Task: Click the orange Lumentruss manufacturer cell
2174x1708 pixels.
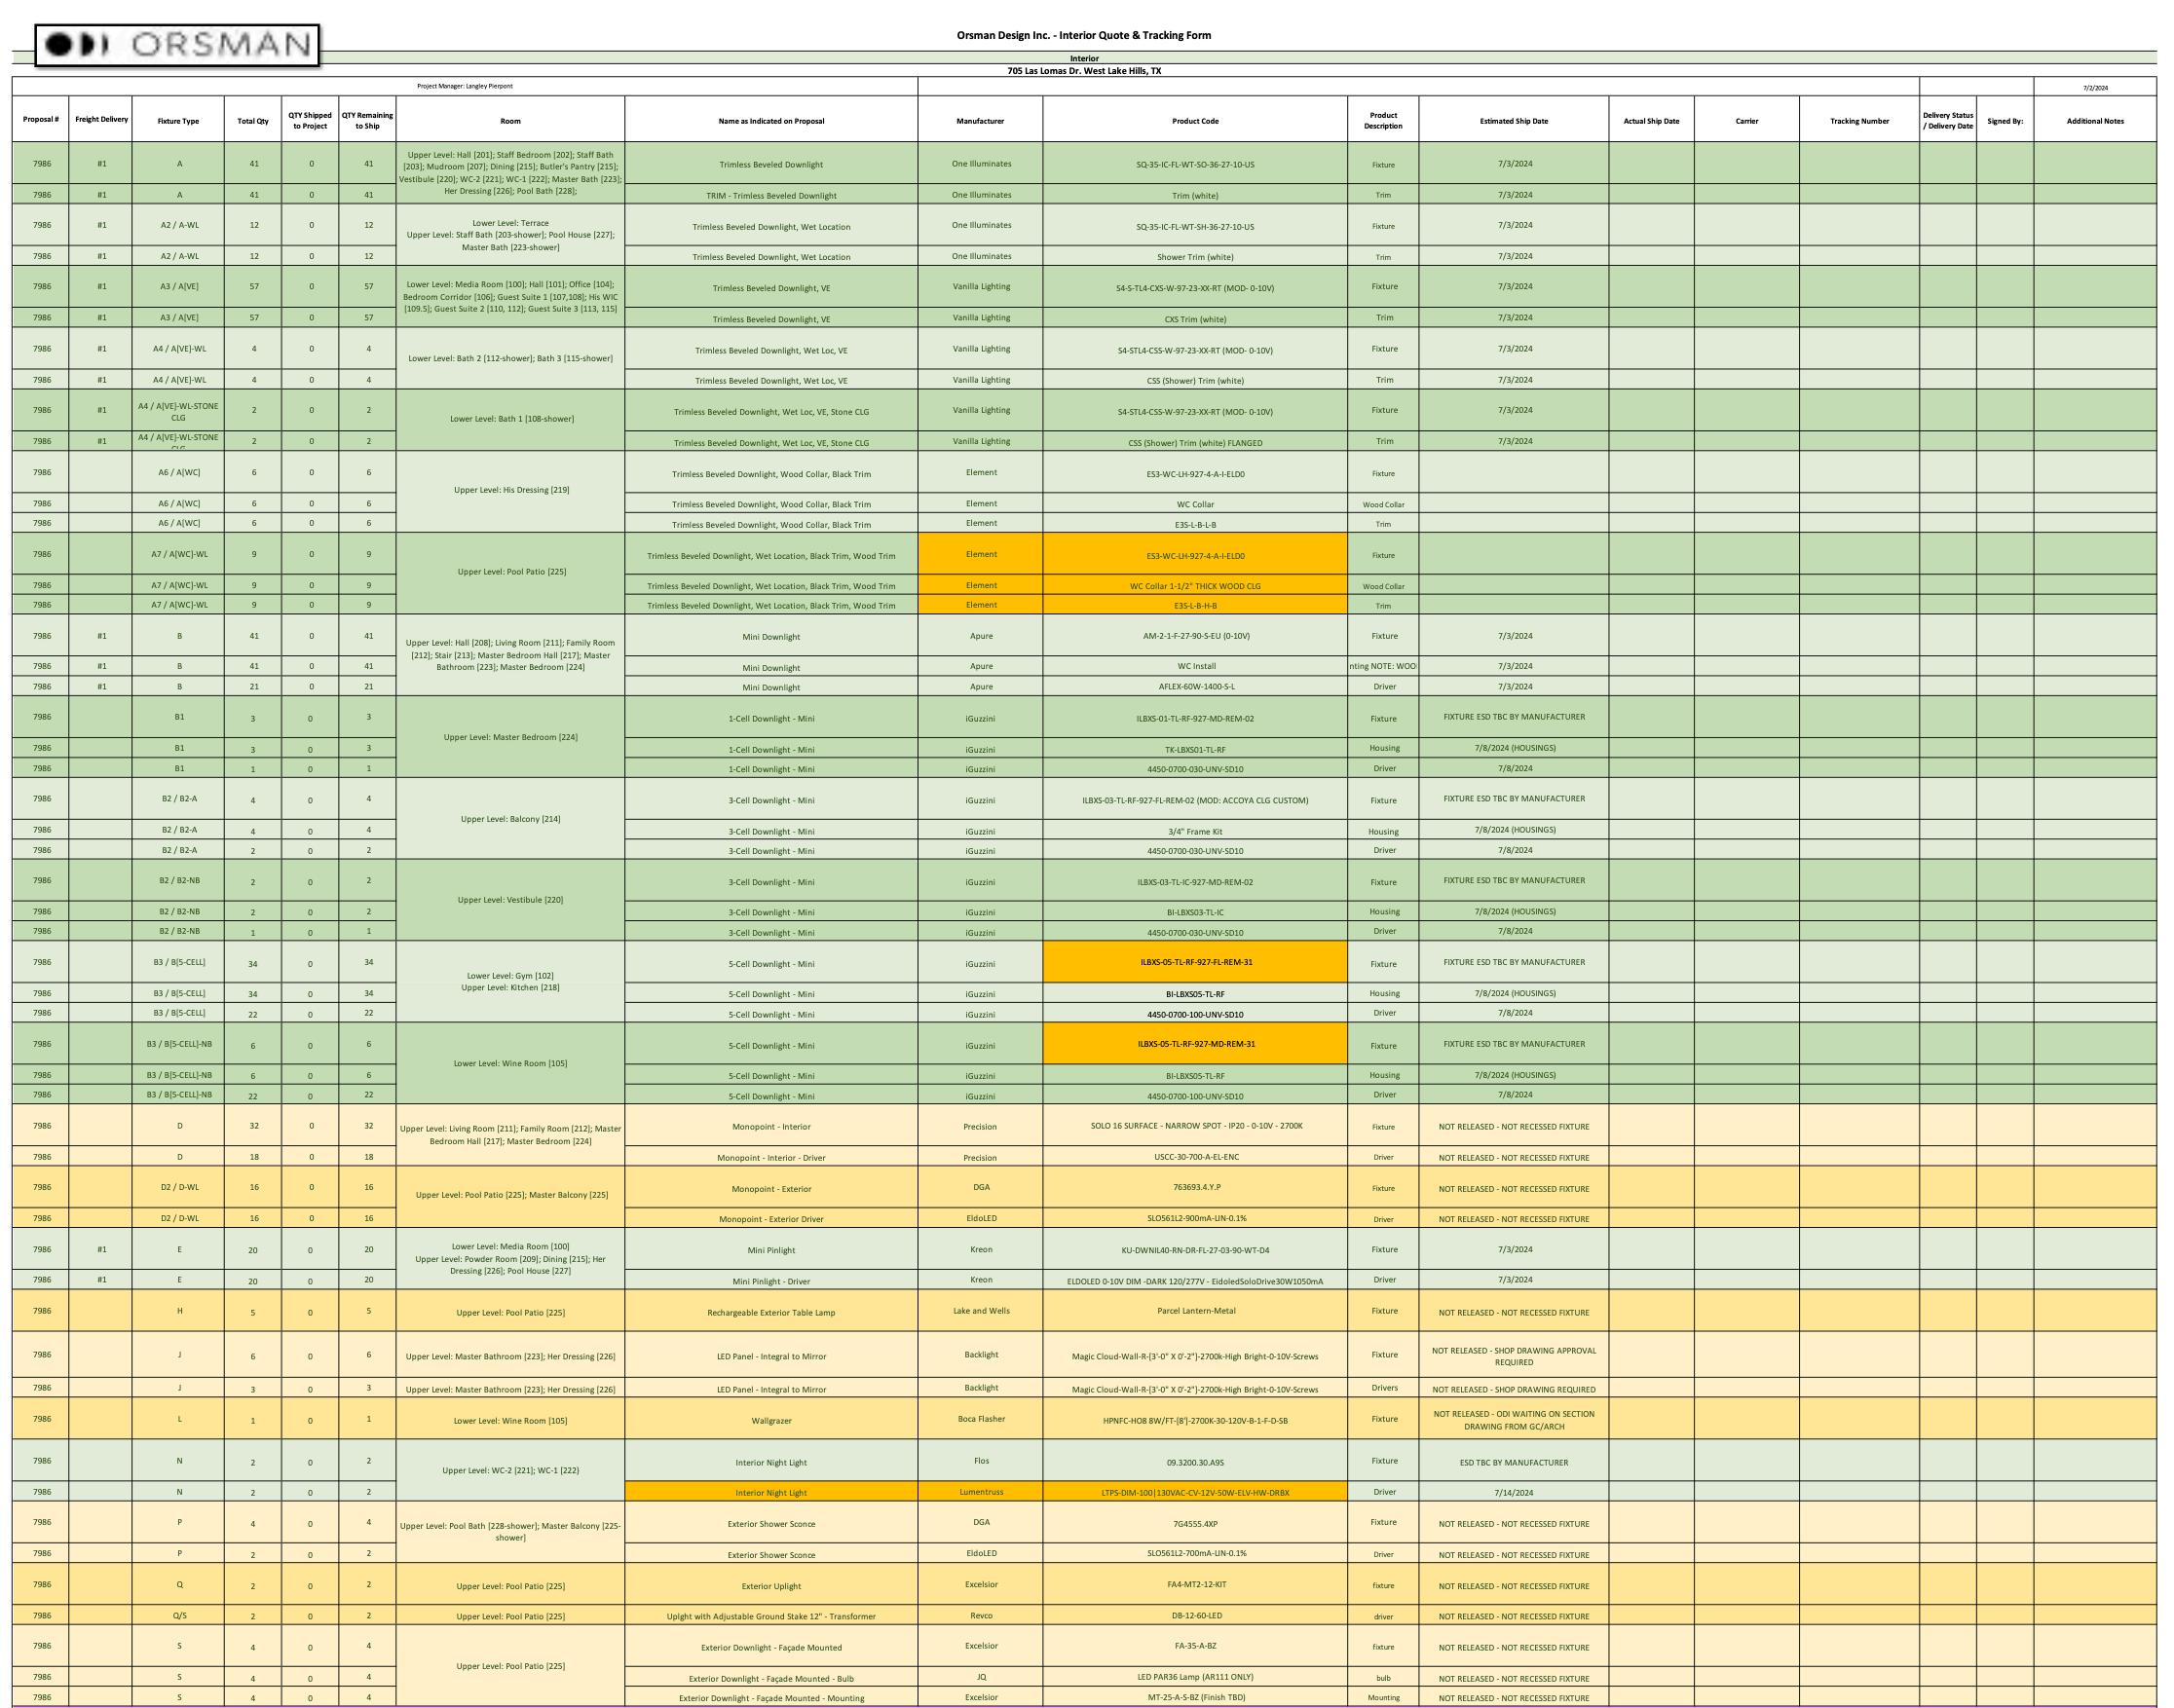Action: coord(980,1491)
